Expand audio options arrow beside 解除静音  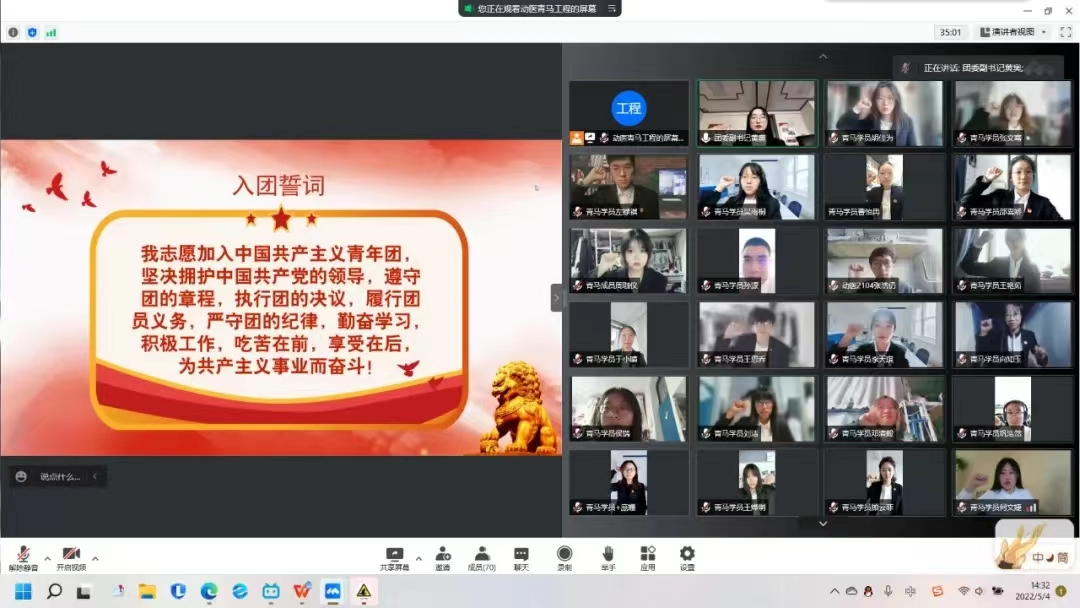pyautogui.click(x=47, y=558)
